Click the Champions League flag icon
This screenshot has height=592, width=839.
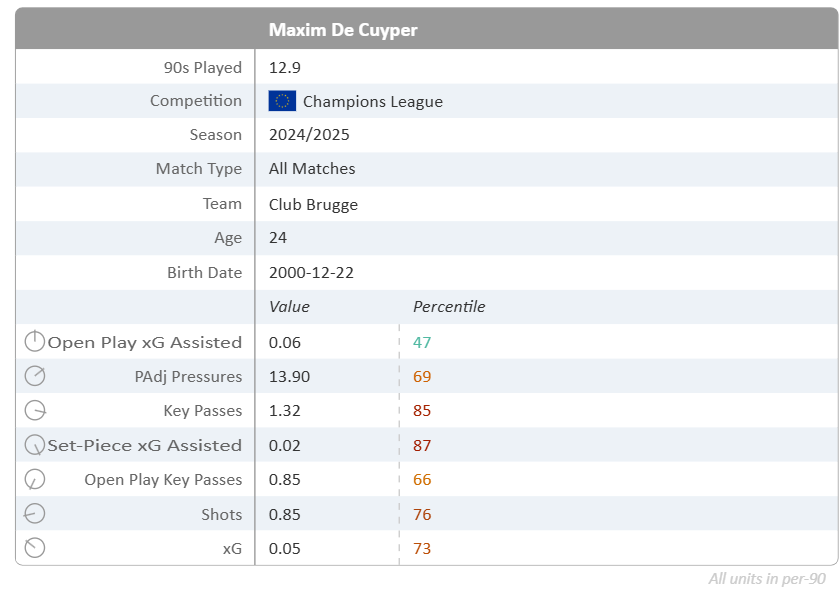tap(282, 101)
